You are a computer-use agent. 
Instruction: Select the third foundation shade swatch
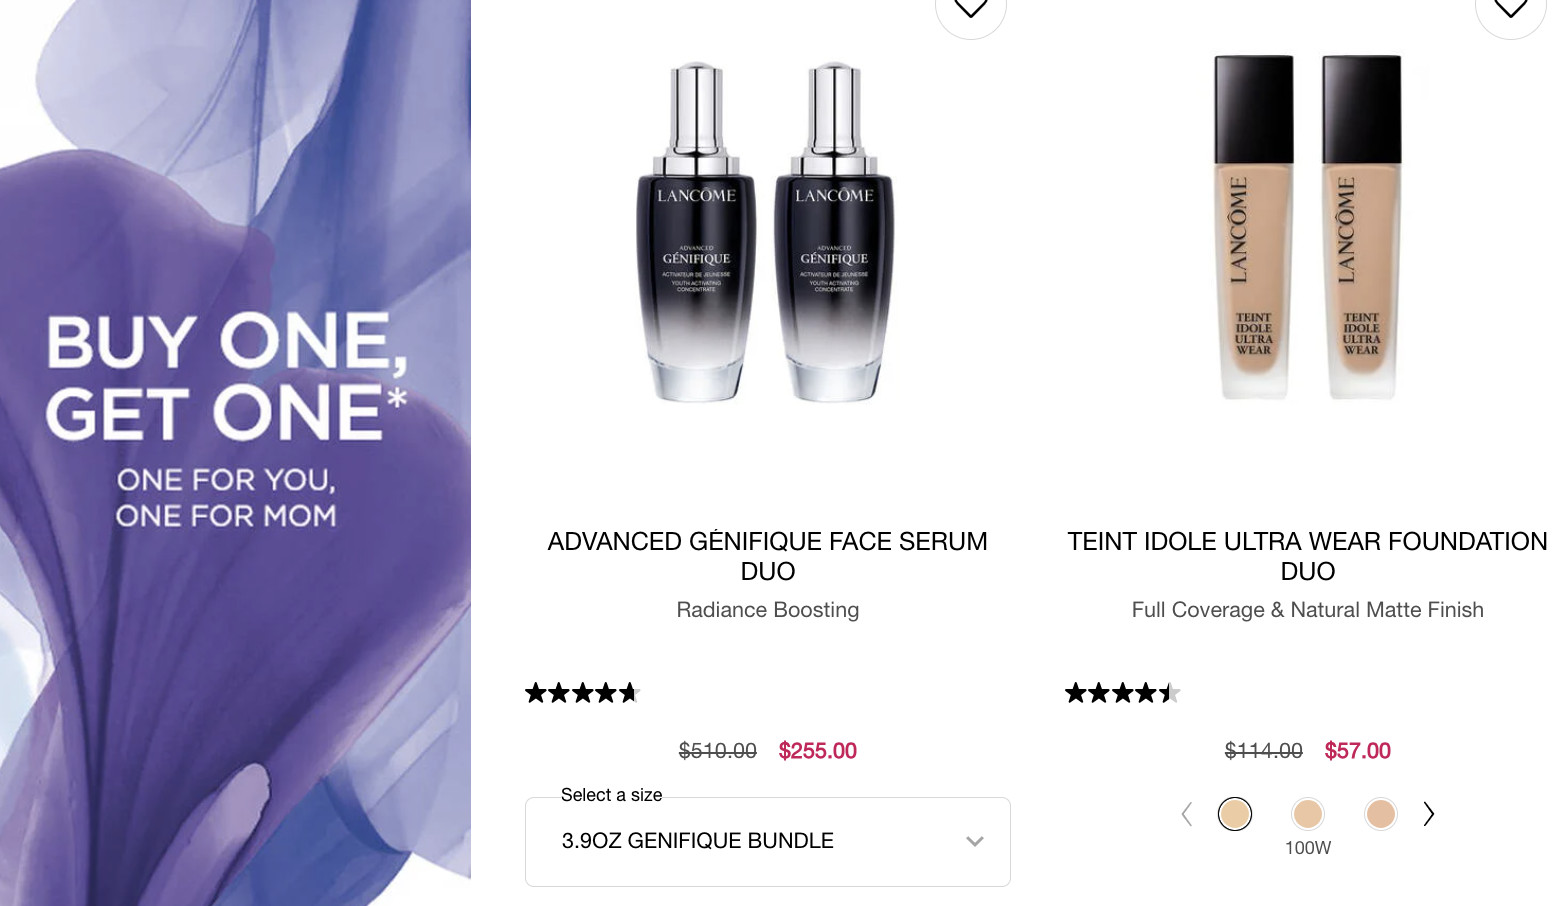(x=1381, y=814)
